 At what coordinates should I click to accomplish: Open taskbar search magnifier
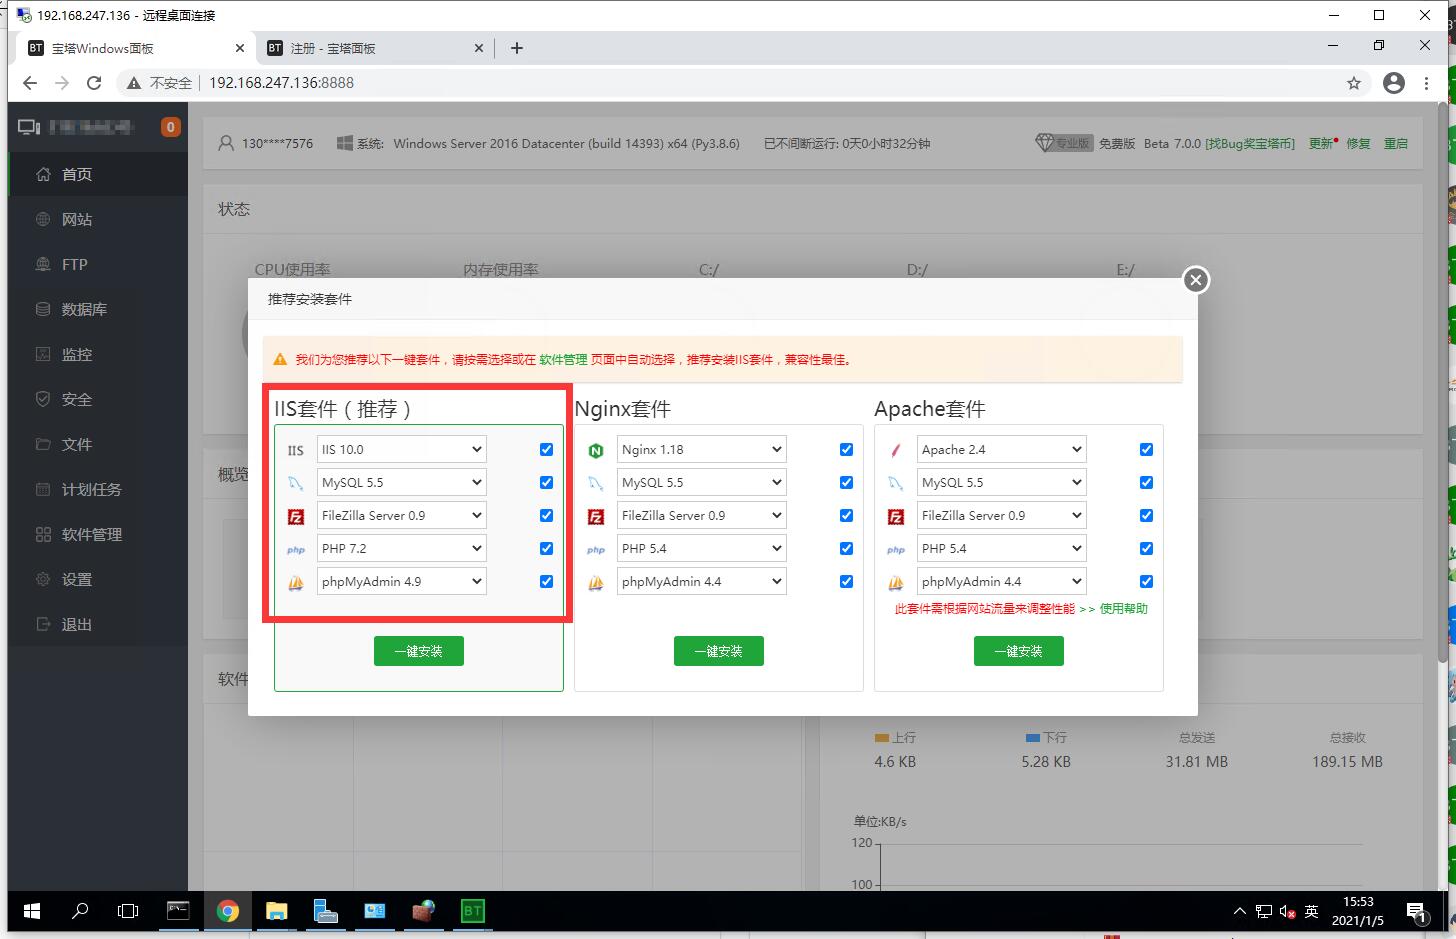[x=80, y=911]
